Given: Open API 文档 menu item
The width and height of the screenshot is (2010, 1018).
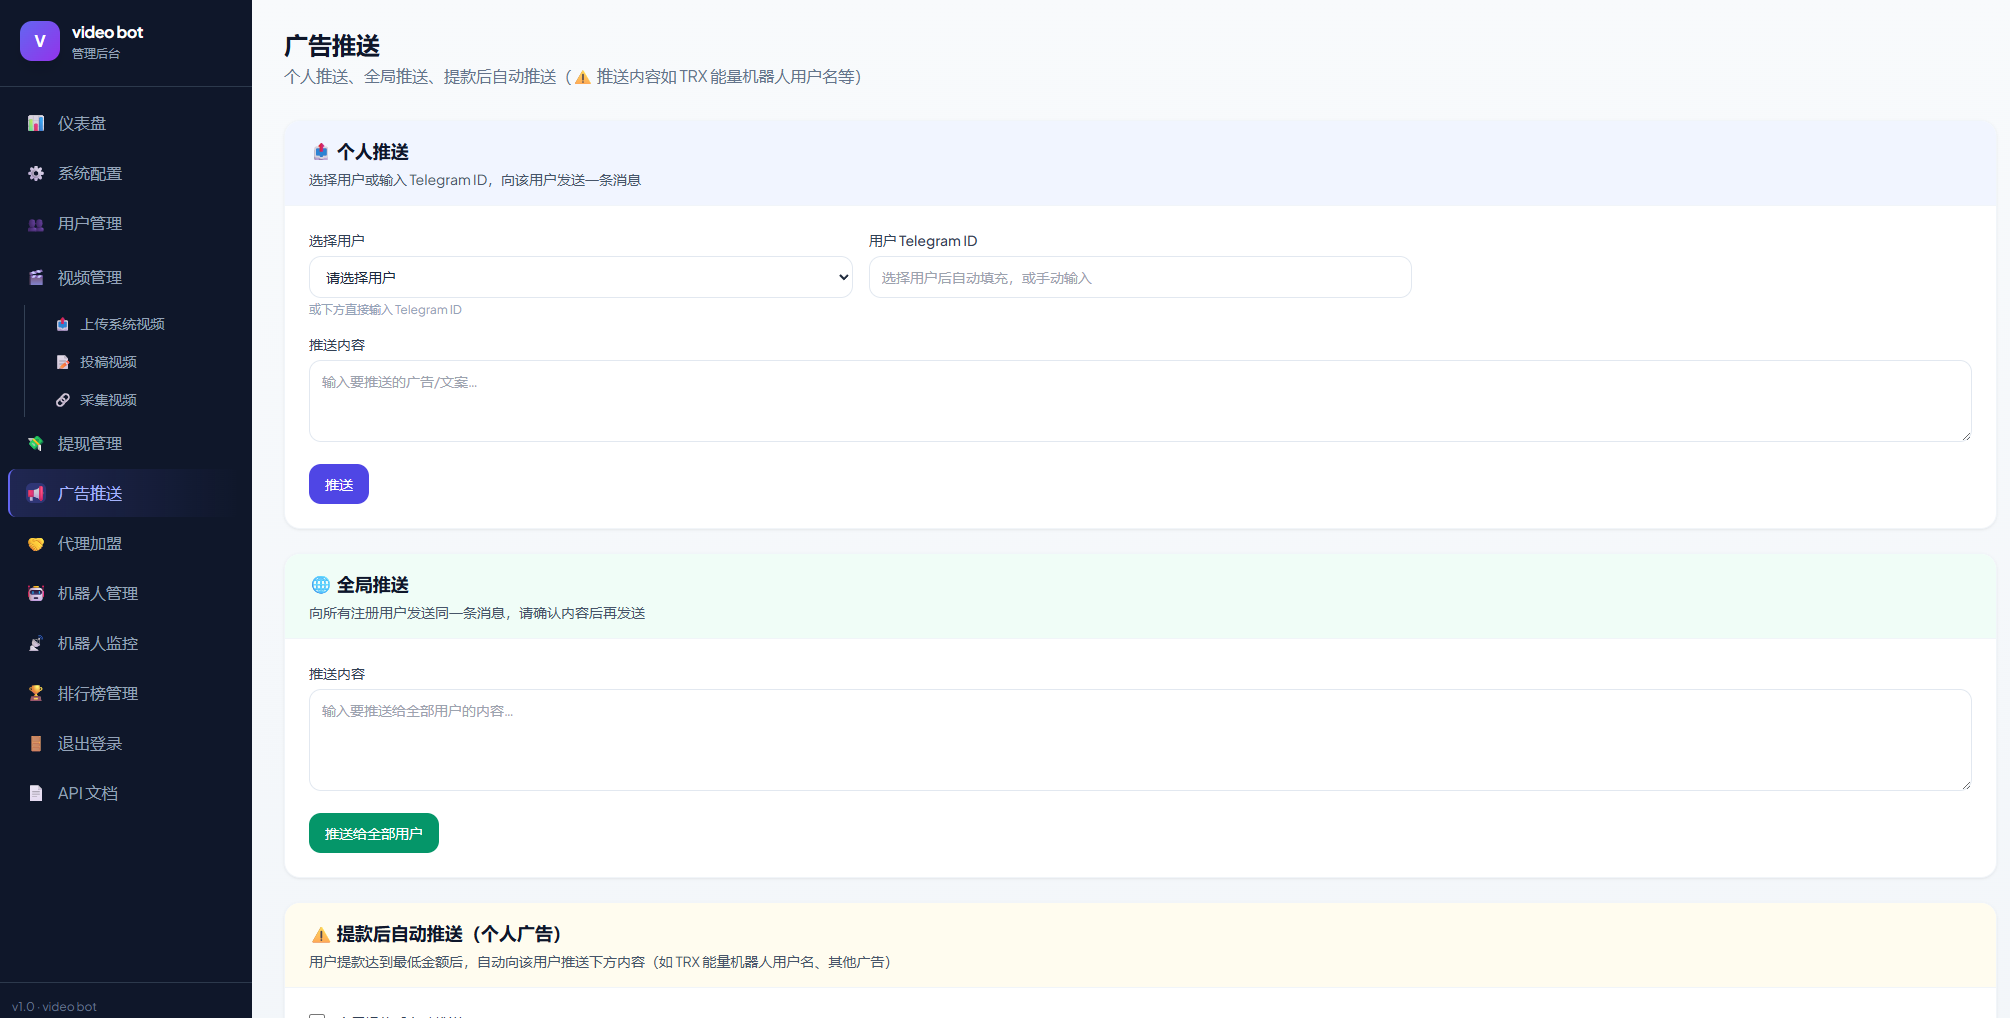Looking at the screenshot, I should click(88, 793).
